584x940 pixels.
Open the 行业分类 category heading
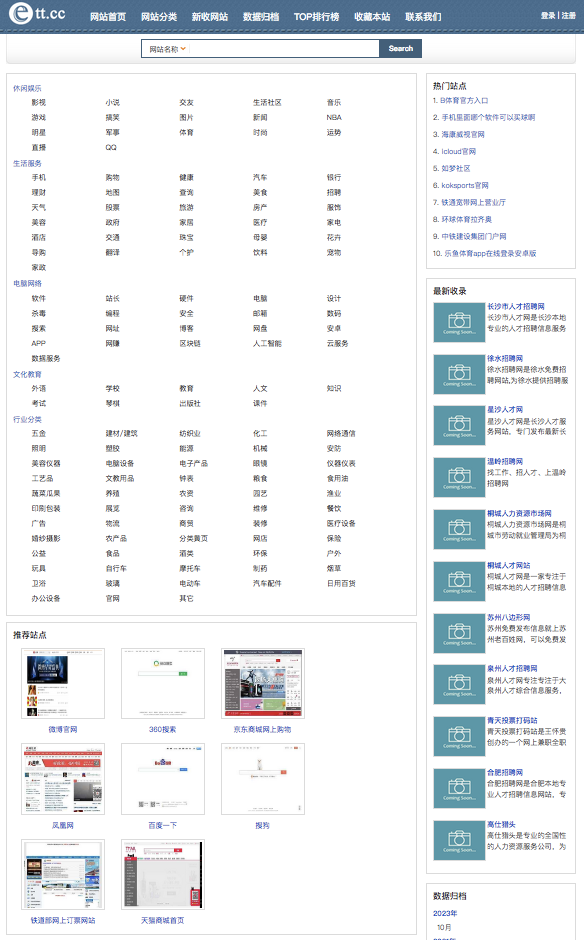click(x=28, y=419)
